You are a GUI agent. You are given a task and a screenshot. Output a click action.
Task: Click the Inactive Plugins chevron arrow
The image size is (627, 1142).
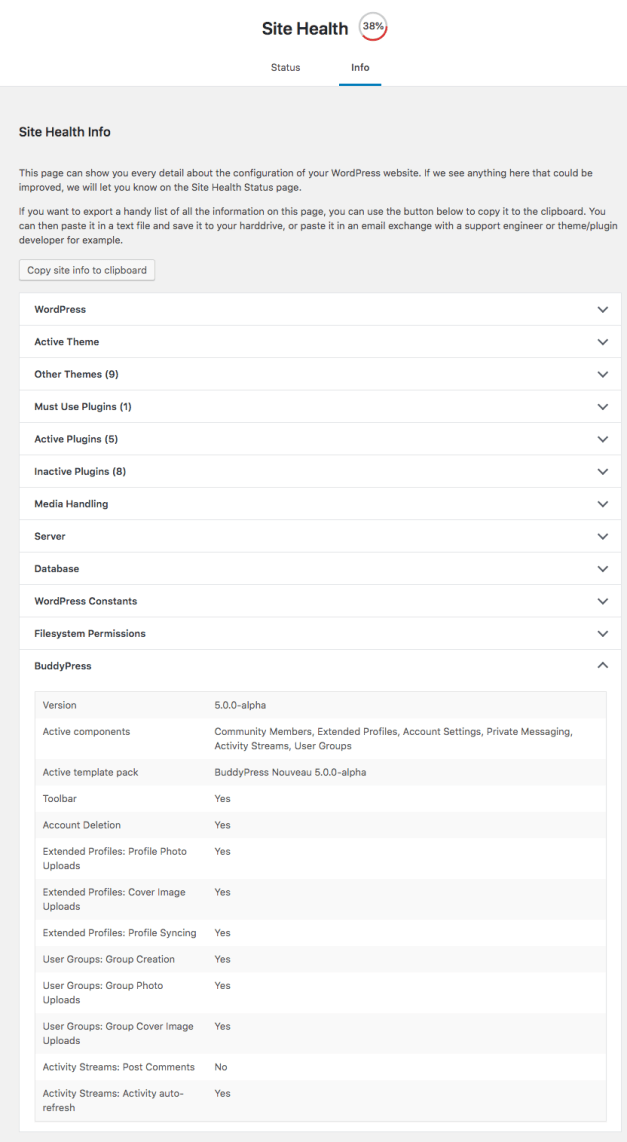point(602,471)
